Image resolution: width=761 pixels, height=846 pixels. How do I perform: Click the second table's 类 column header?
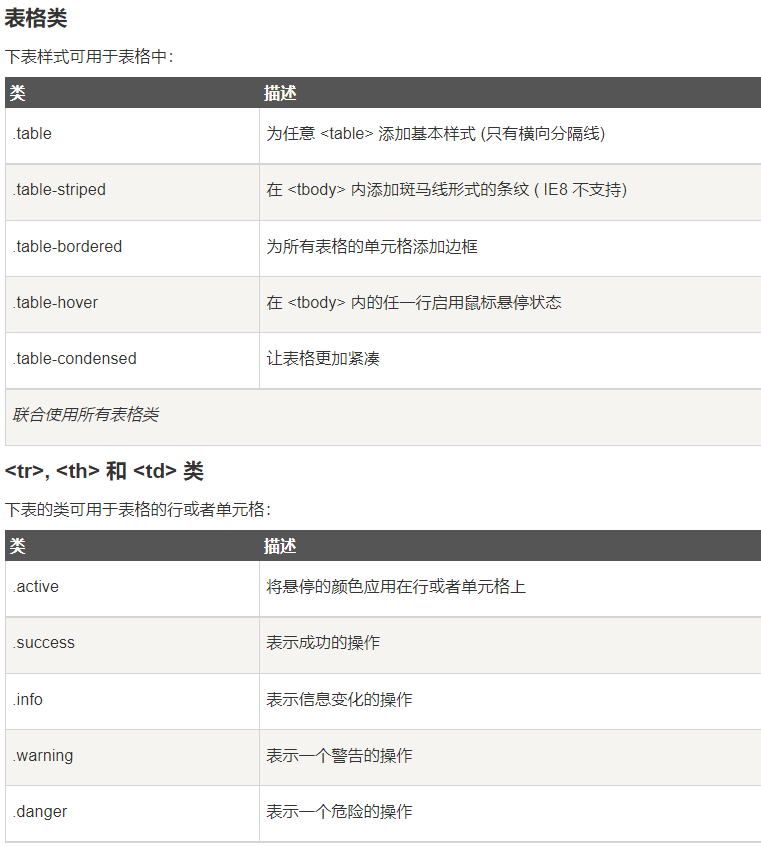coord(17,546)
